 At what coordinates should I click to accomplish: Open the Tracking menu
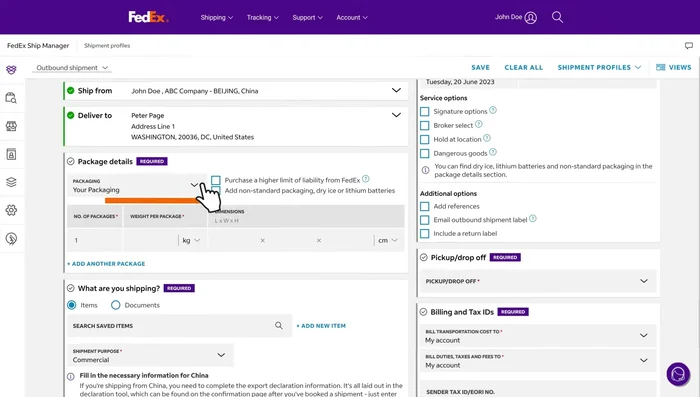[262, 17]
